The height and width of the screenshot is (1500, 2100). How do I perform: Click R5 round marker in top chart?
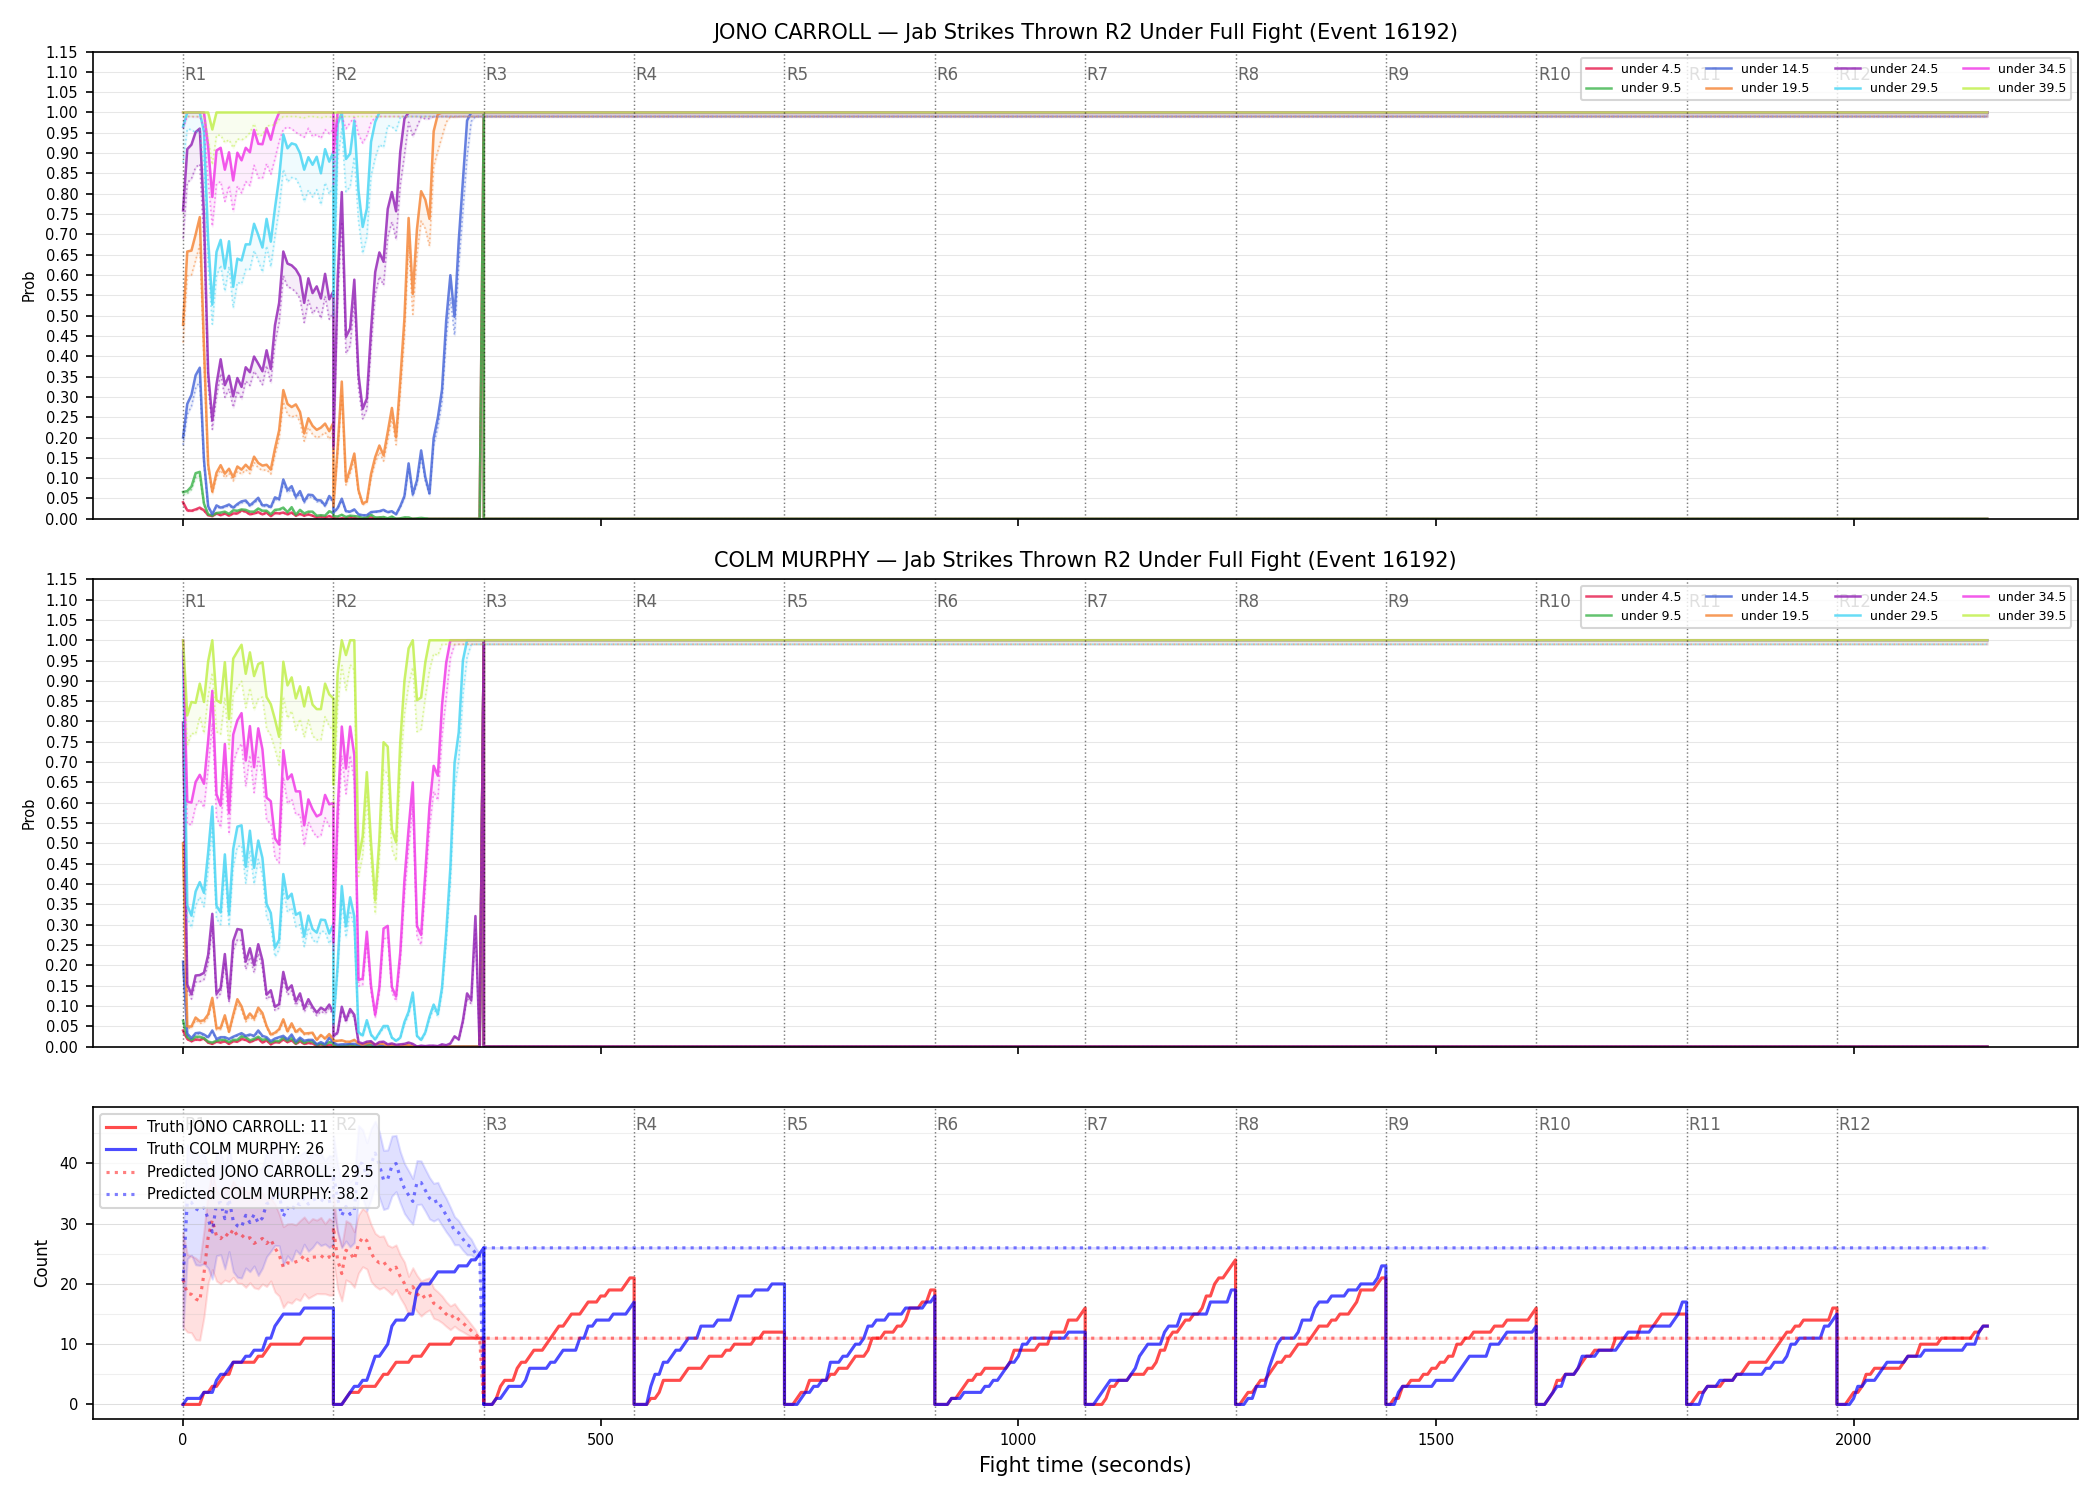coord(797,74)
